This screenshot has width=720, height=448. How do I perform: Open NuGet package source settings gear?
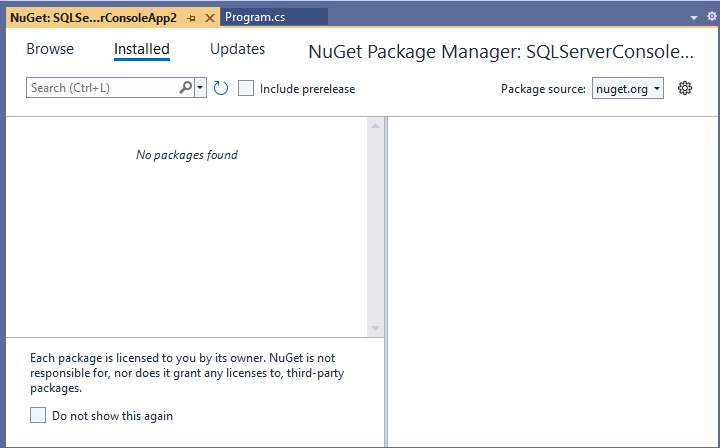coord(685,88)
